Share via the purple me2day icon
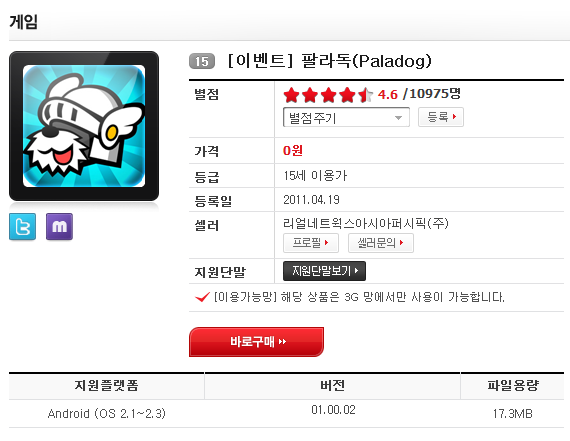 [59, 227]
